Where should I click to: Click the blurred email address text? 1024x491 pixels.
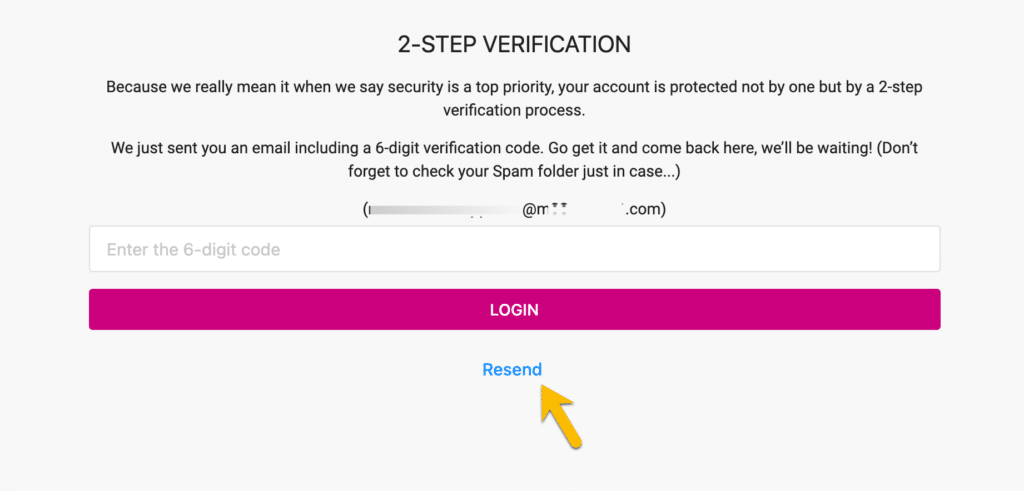click(x=515, y=210)
